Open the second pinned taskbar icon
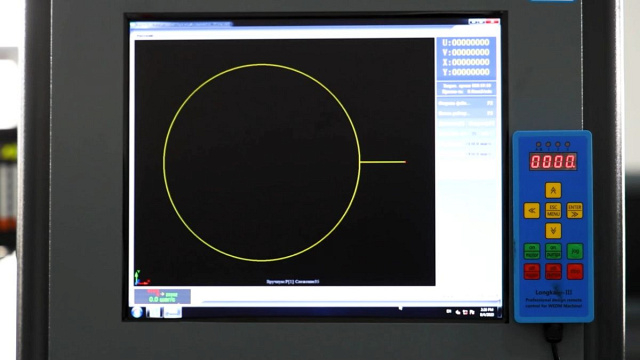640x360 pixels. [x=172, y=313]
